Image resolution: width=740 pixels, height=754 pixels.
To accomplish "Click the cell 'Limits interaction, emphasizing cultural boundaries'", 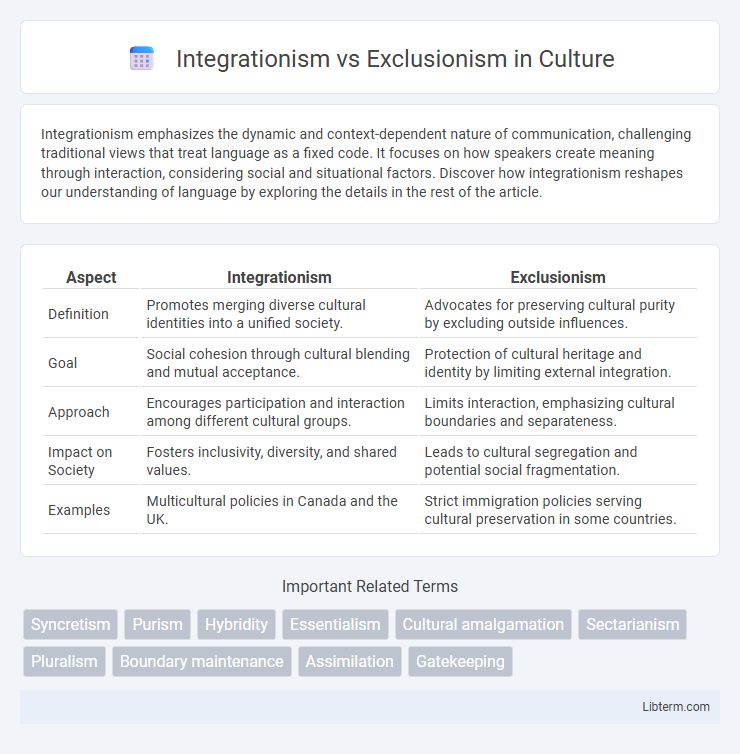I will coord(558,412).
